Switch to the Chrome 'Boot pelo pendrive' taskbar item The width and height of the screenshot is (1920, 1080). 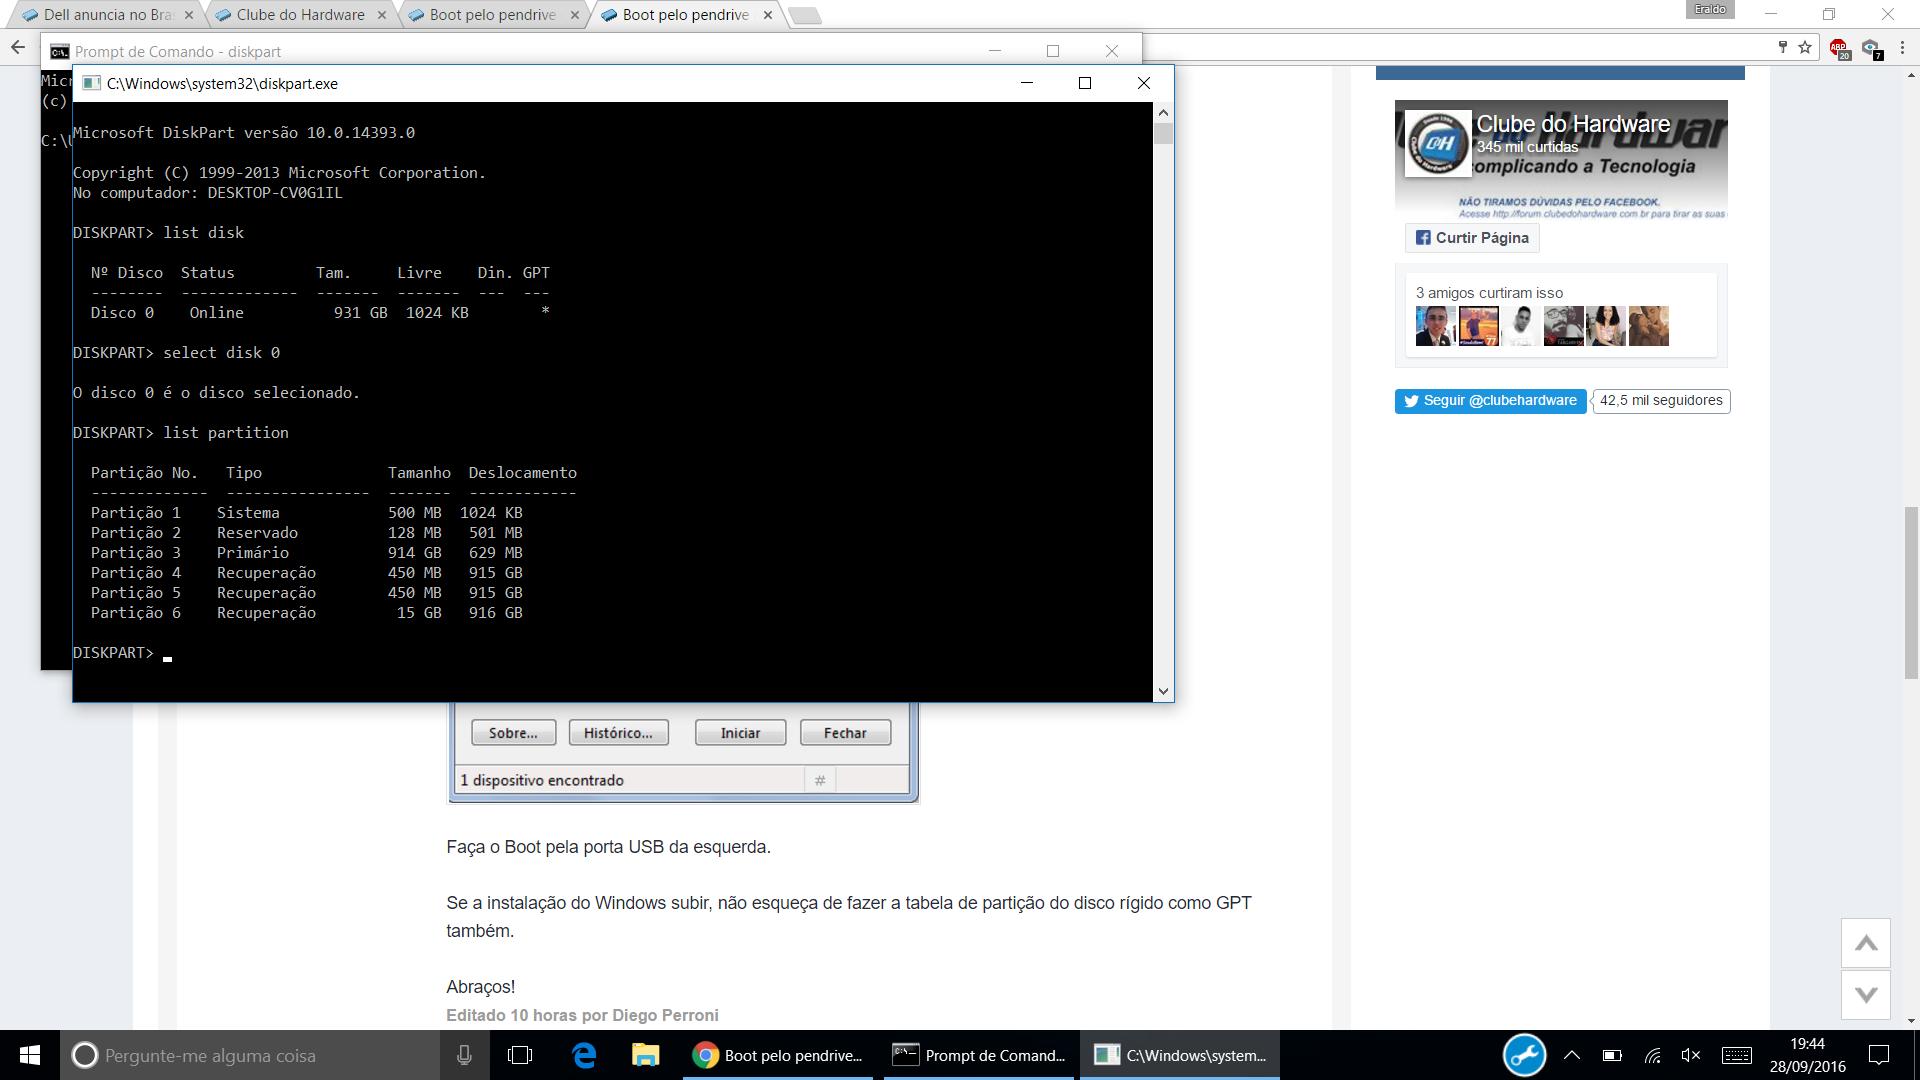pyautogui.click(x=778, y=1055)
